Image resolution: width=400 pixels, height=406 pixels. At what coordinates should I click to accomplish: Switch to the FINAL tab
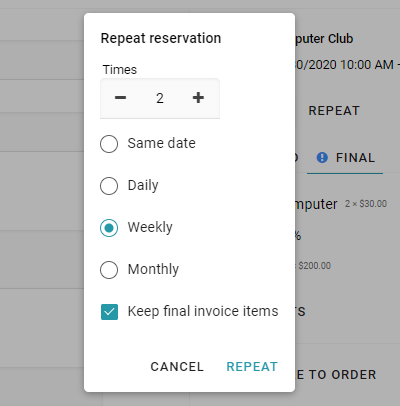(x=345, y=158)
